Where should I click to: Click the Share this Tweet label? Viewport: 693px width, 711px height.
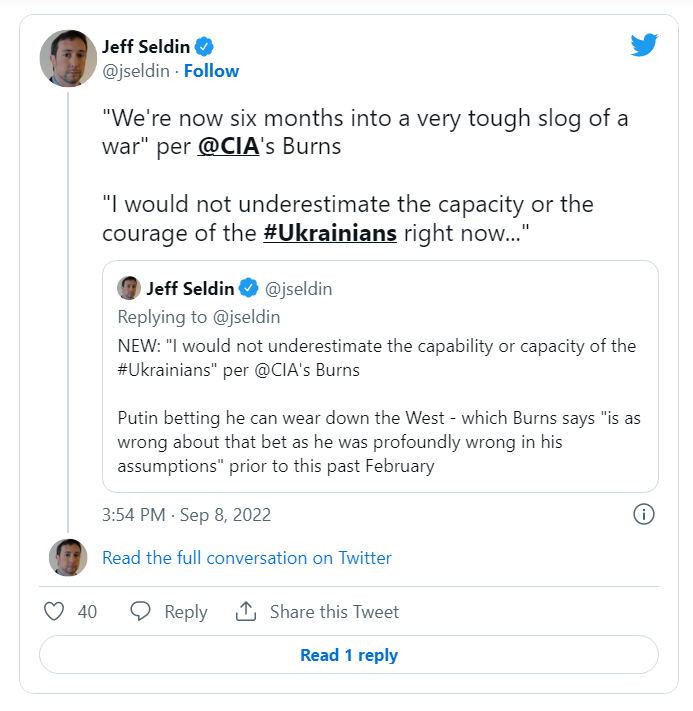[334, 612]
